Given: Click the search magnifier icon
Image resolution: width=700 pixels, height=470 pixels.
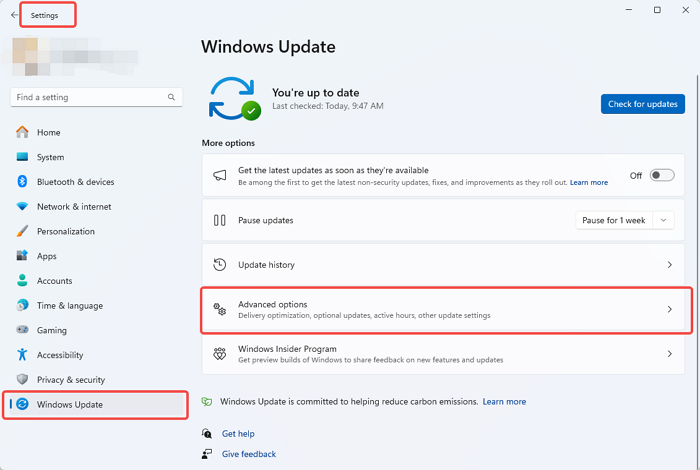Looking at the screenshot, I should pos(173,98).
